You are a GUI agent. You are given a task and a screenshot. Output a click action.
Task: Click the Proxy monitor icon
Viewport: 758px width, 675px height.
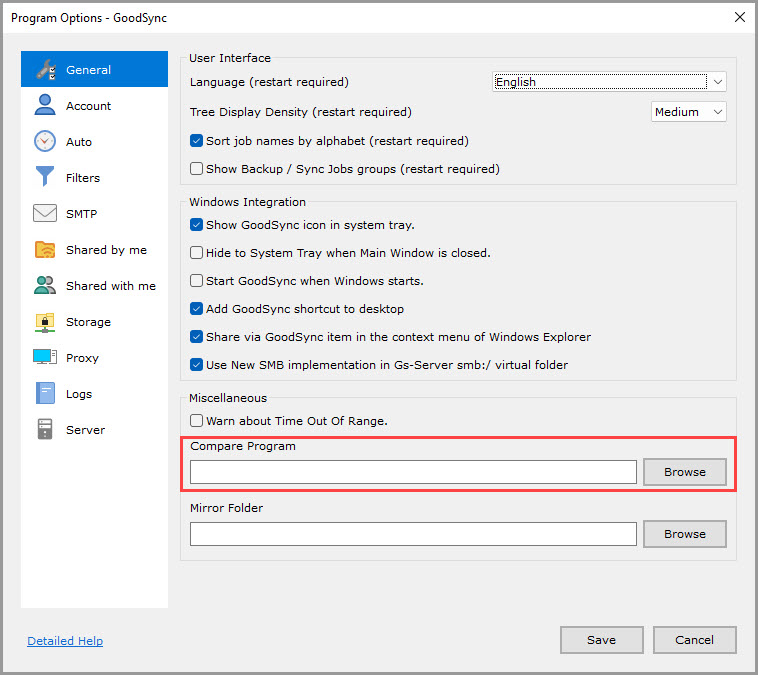pyautogui.click(x=45, y=357)
